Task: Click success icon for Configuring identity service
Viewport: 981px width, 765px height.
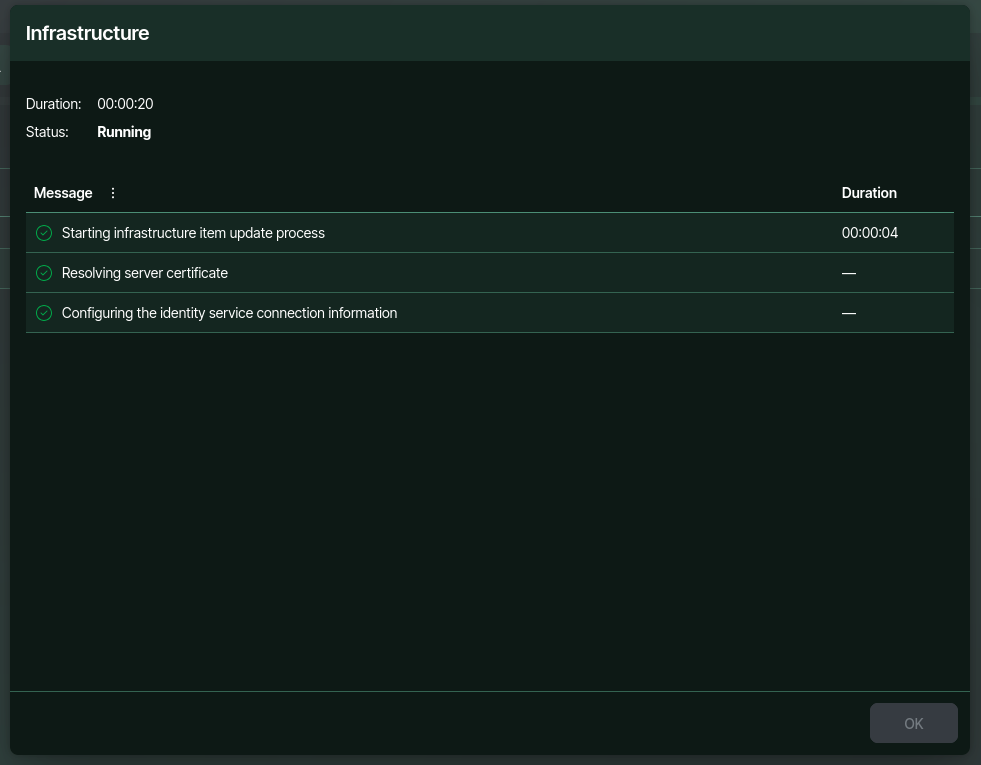Action: pyautogui.click(x=44, y=313)
